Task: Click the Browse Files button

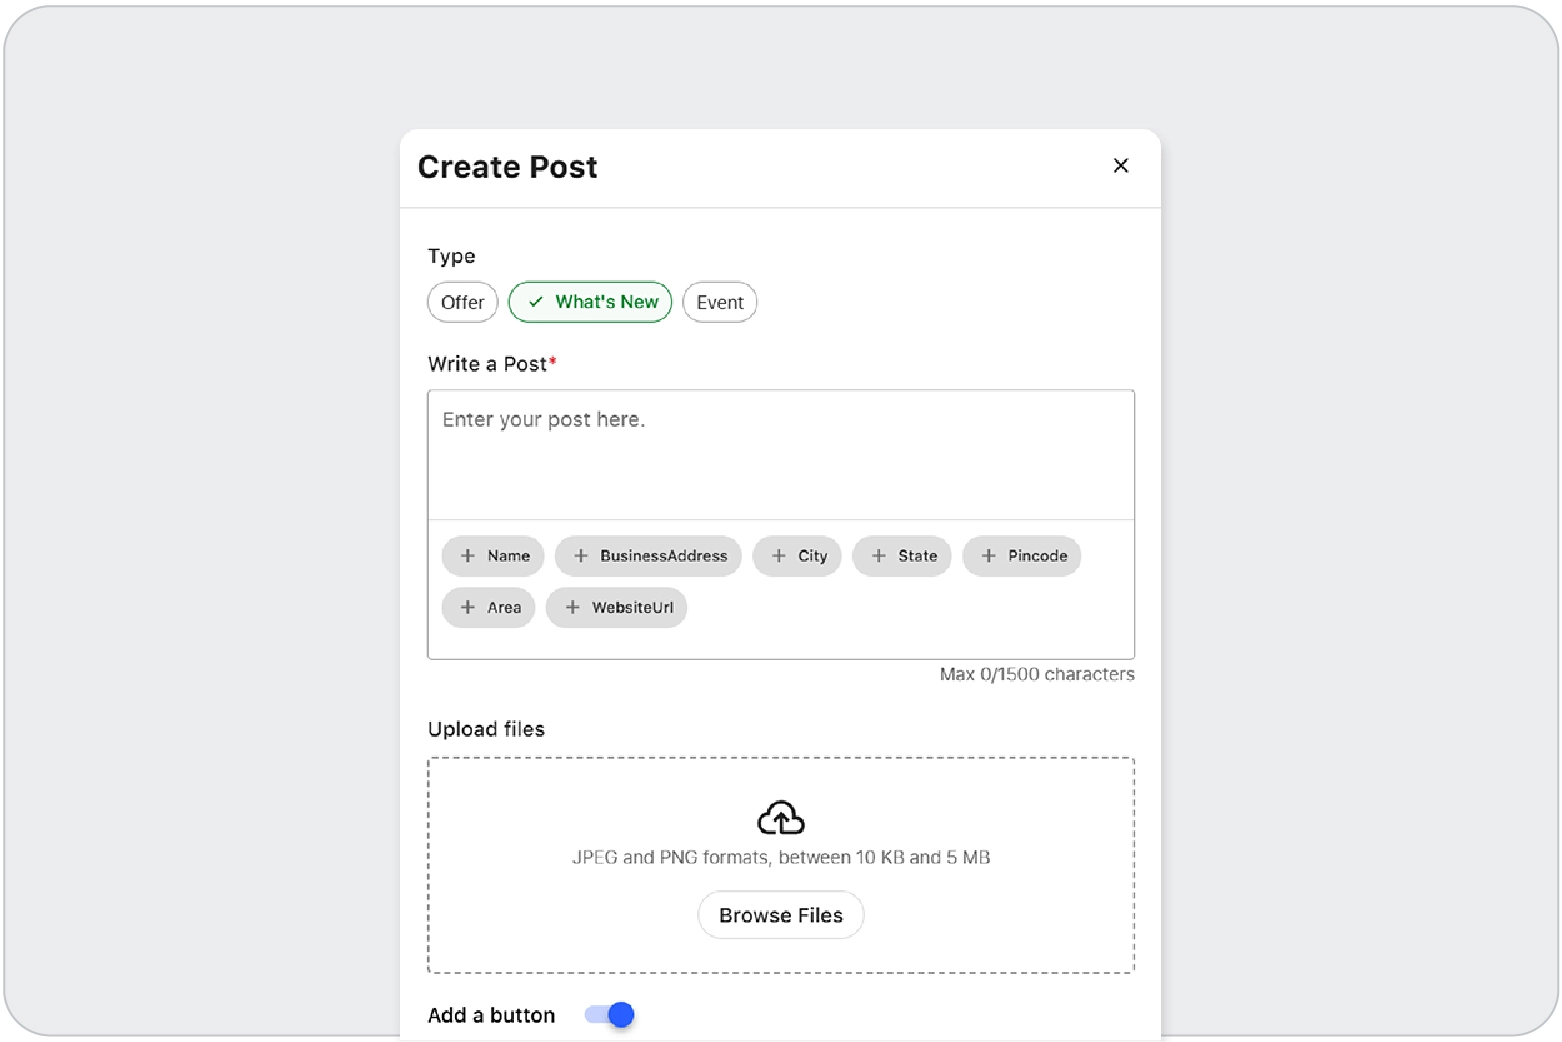Action: tap(780, 915)
